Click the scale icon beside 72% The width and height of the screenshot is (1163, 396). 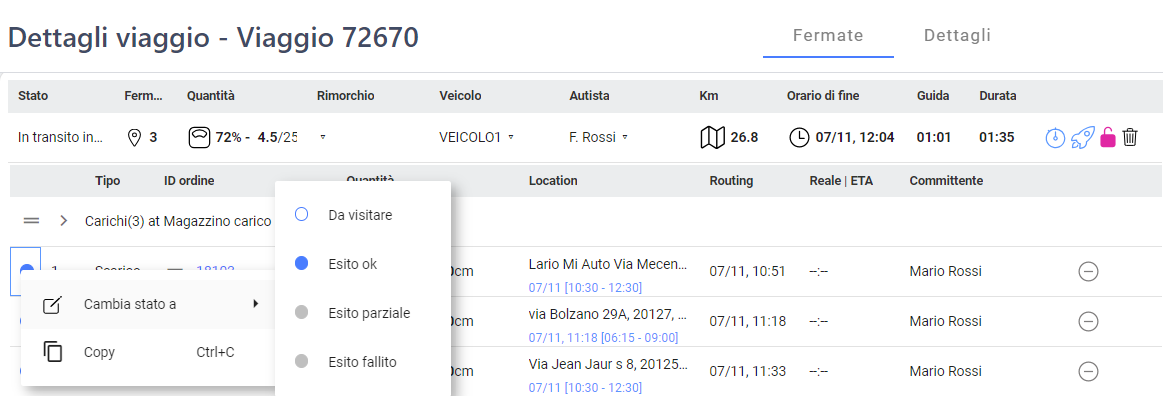pos(199,137)
